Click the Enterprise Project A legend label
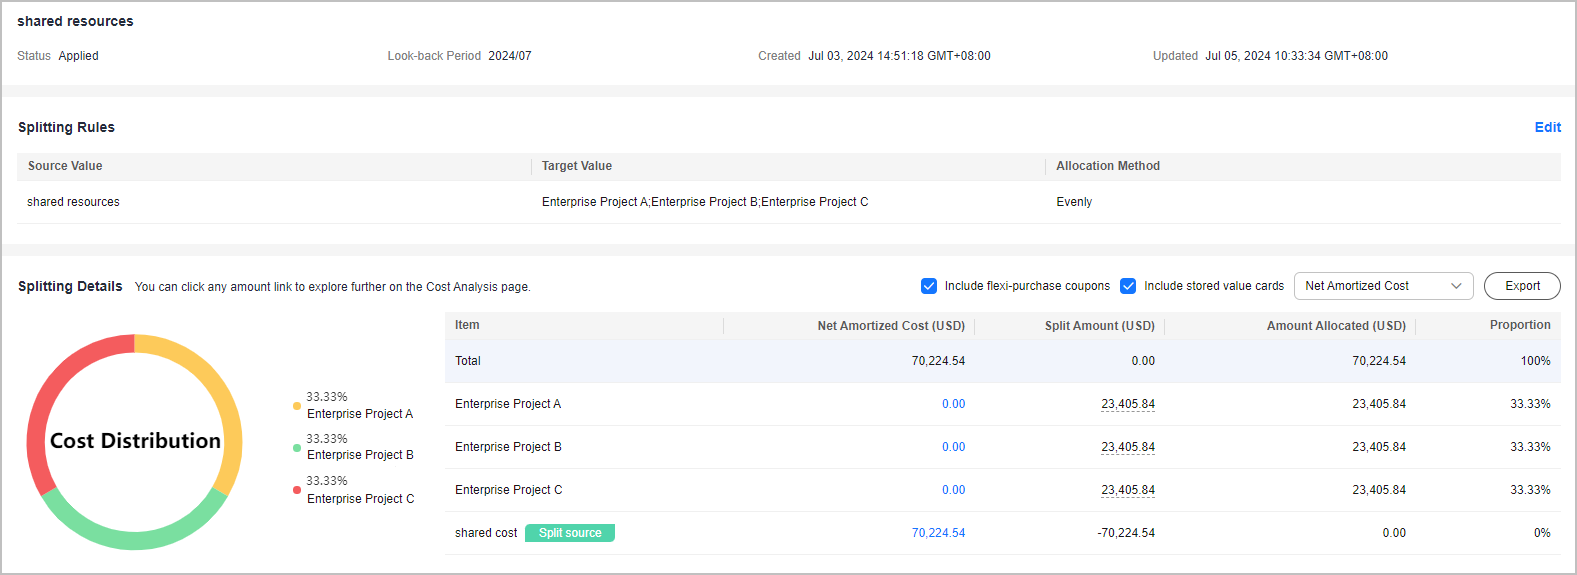The width and height of the screenshot is (1577, 575). tap(360, 414)
